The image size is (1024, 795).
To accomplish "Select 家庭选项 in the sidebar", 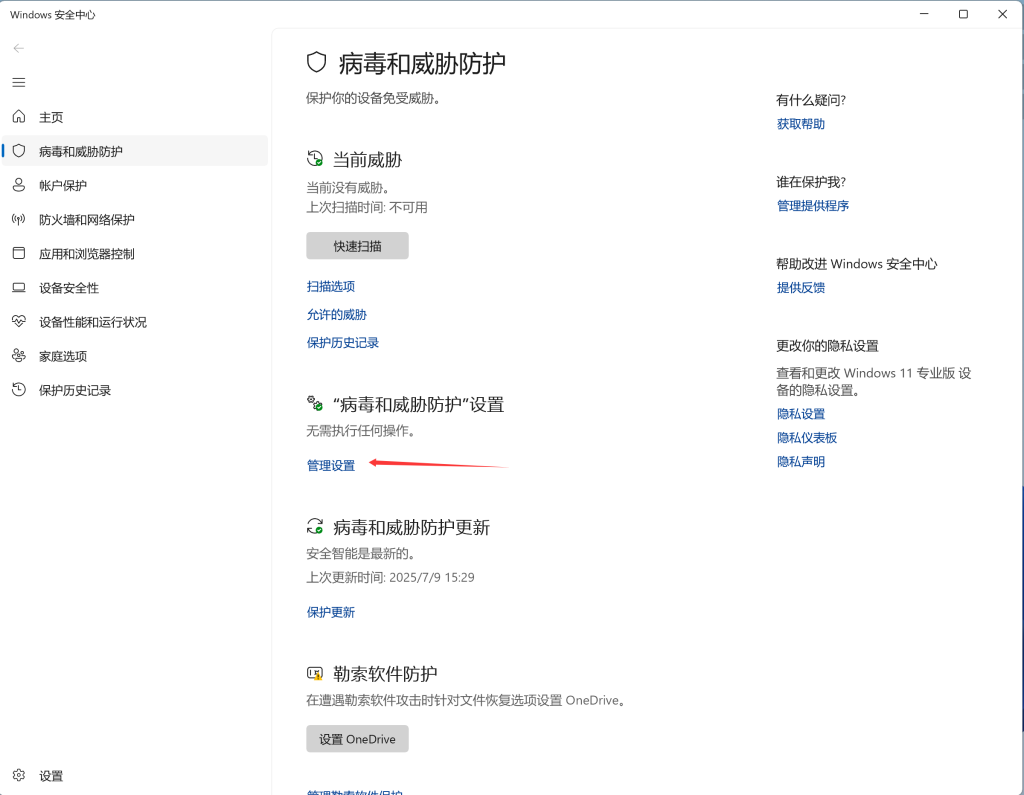I will (x=135, y=355).
